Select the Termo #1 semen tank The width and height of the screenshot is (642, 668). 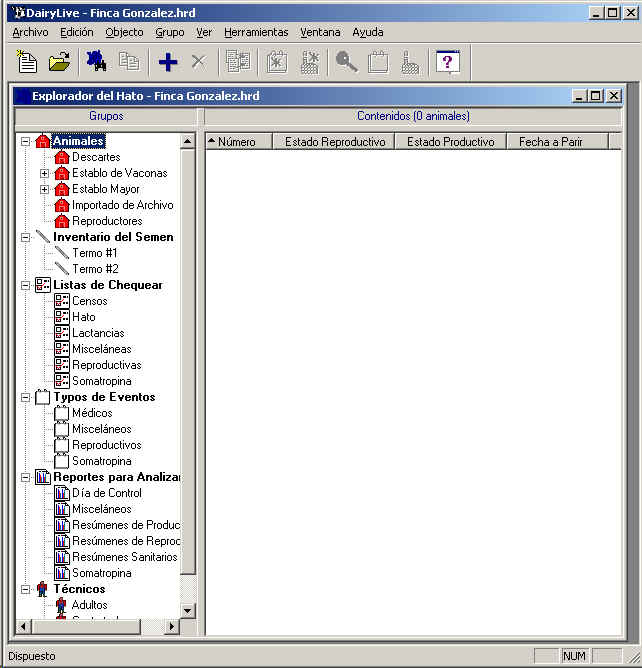click(94, 253)
